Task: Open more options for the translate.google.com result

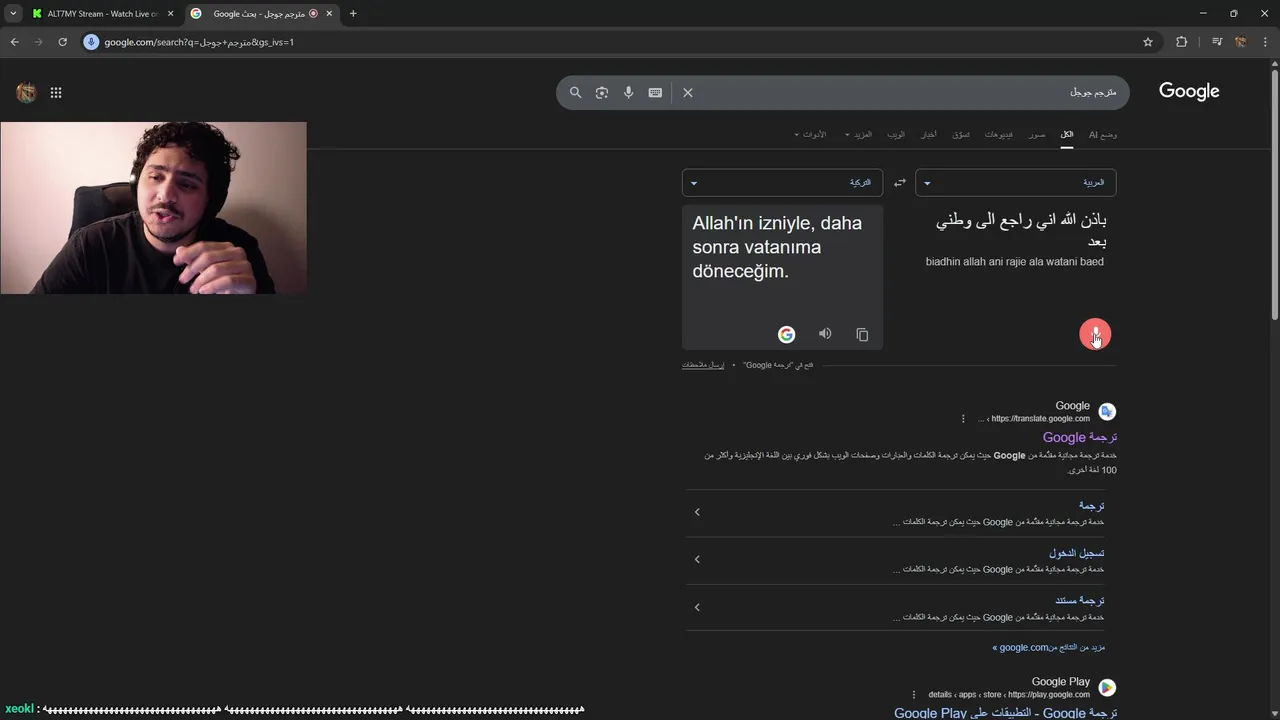Action: [x=963, y=419]
